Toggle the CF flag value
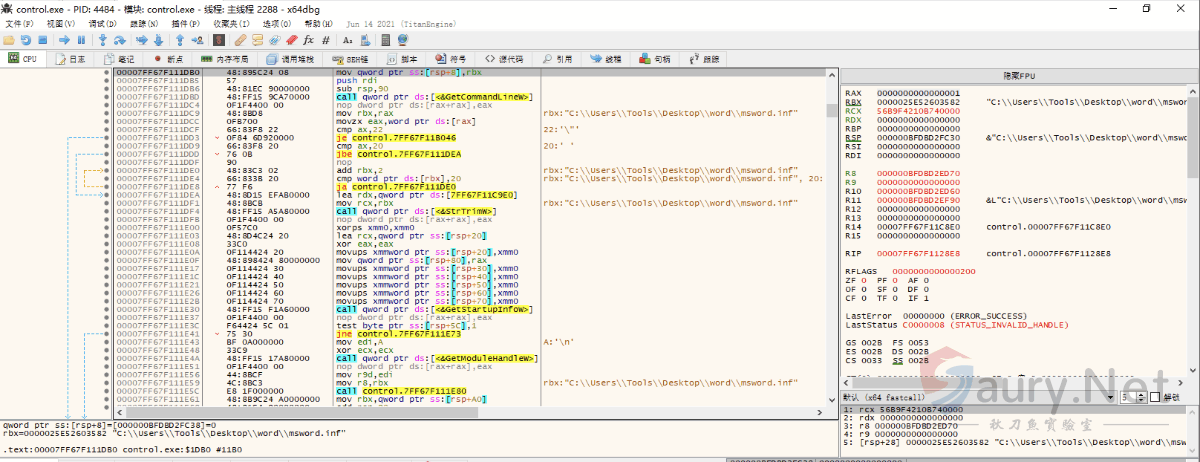 pos(863,297)
